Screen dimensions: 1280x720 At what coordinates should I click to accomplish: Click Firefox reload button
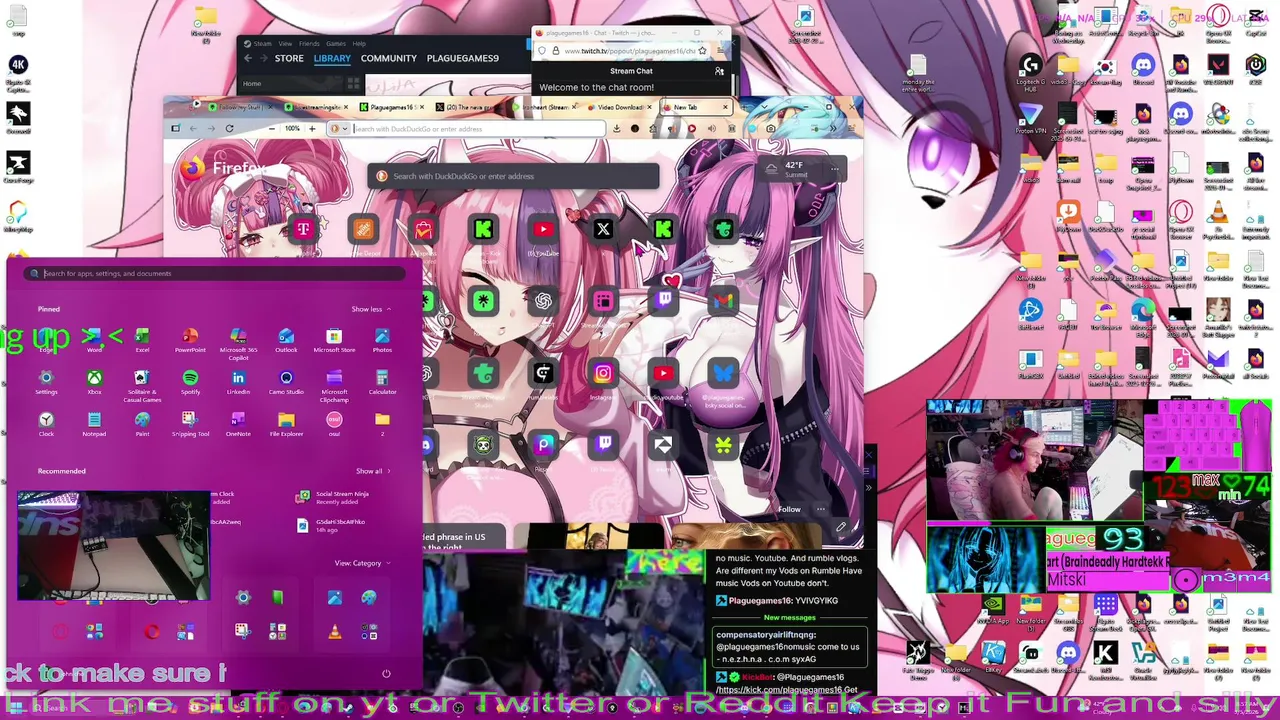click(x=229, y=128)
